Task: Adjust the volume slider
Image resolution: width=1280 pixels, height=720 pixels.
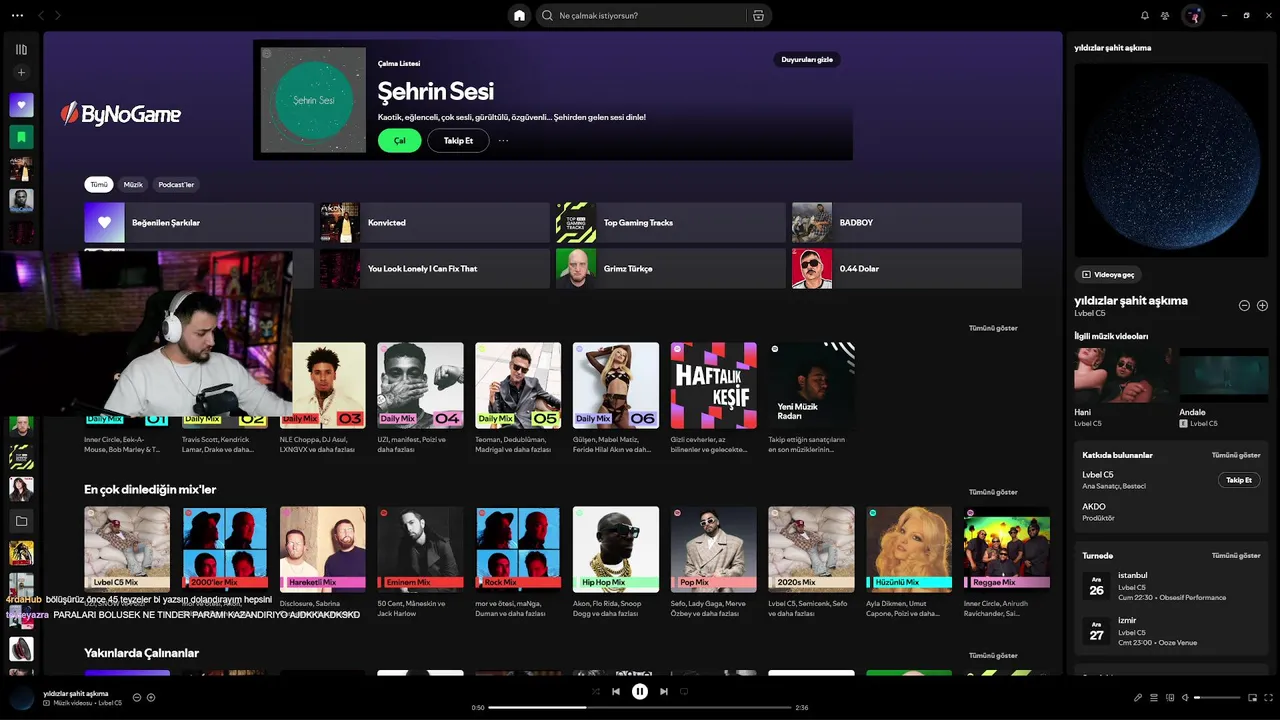Action: click(x=1218, y=697)
